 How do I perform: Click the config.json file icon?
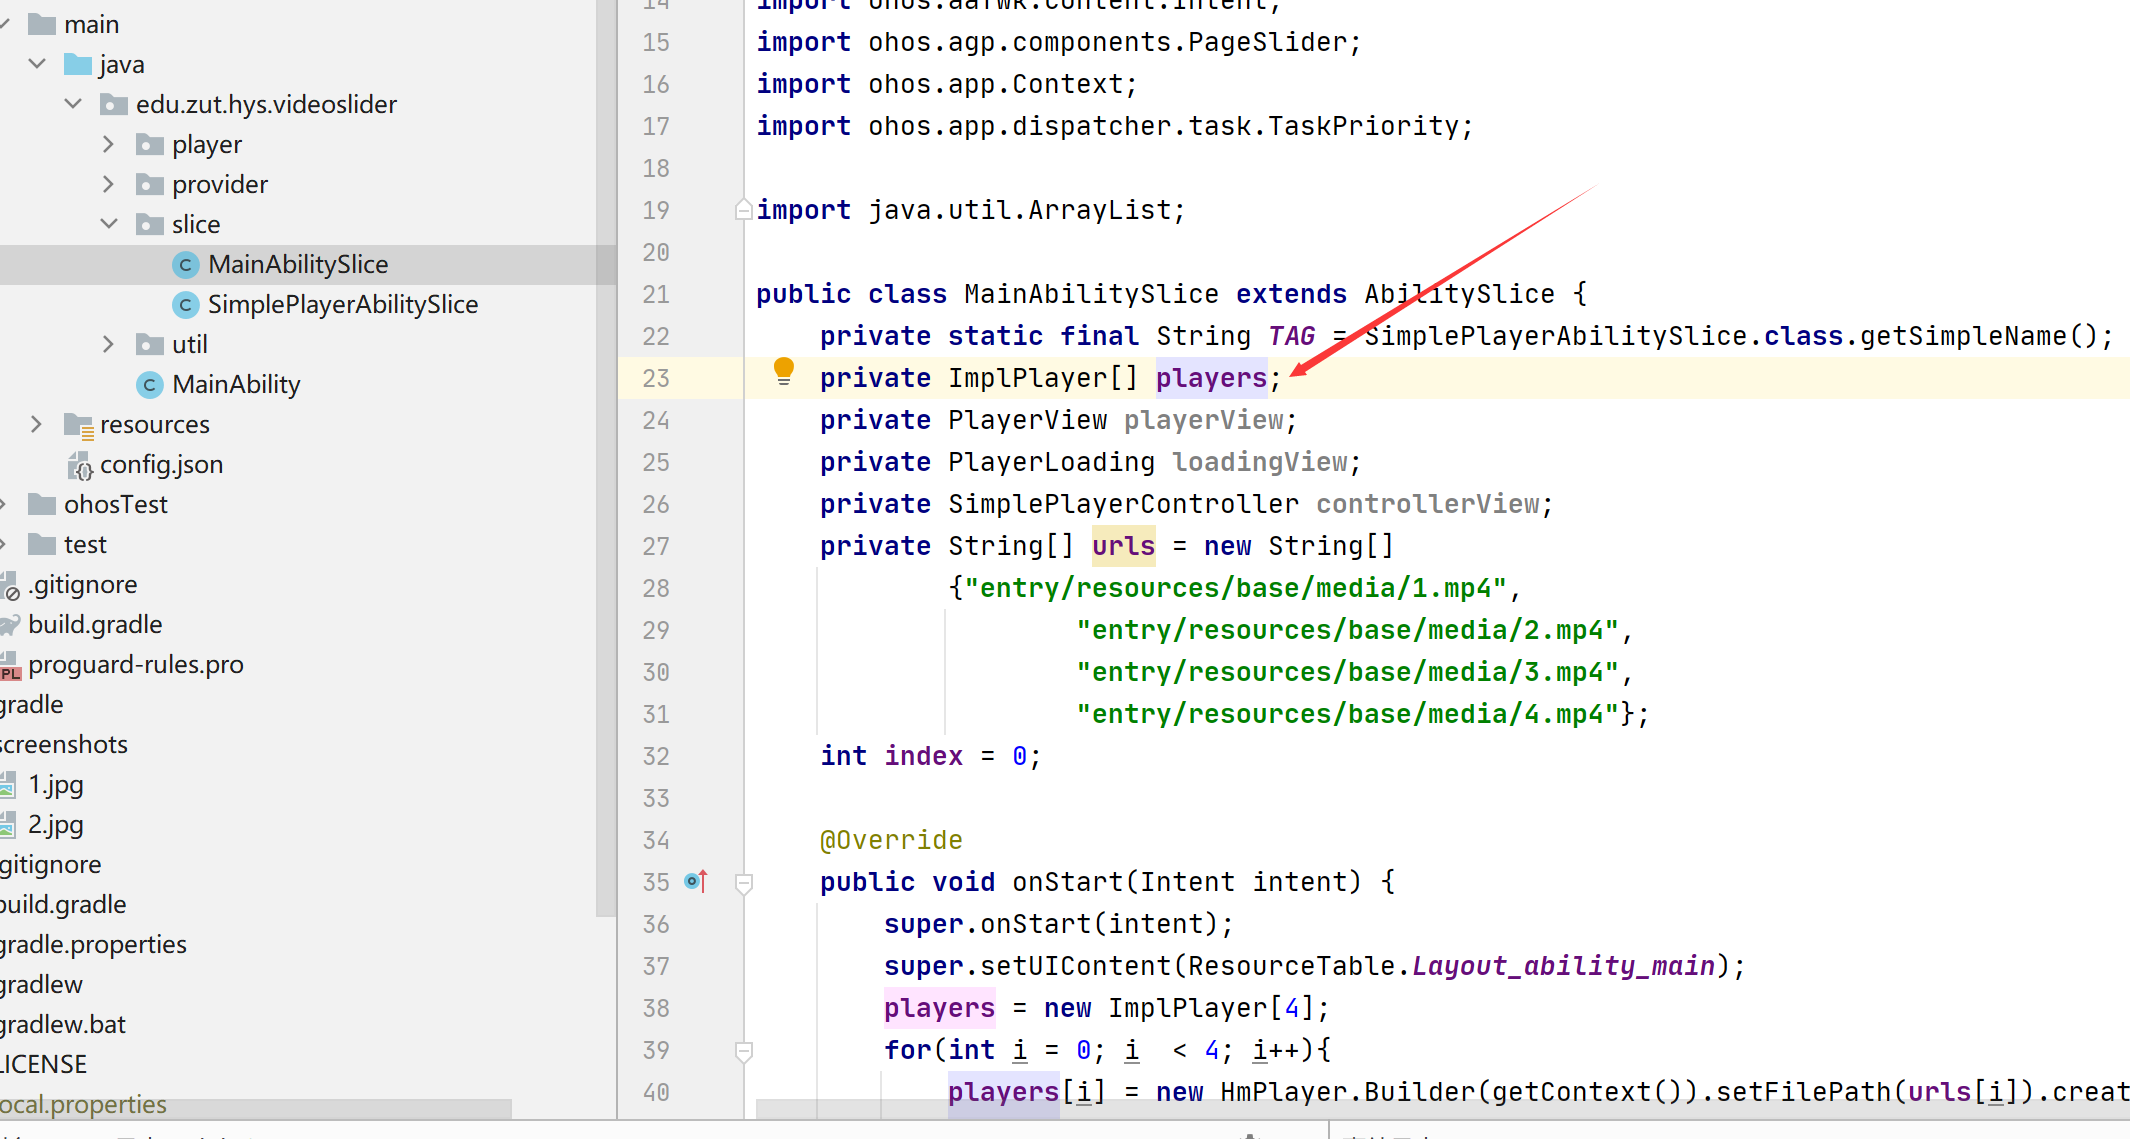(x=79, y=465)
